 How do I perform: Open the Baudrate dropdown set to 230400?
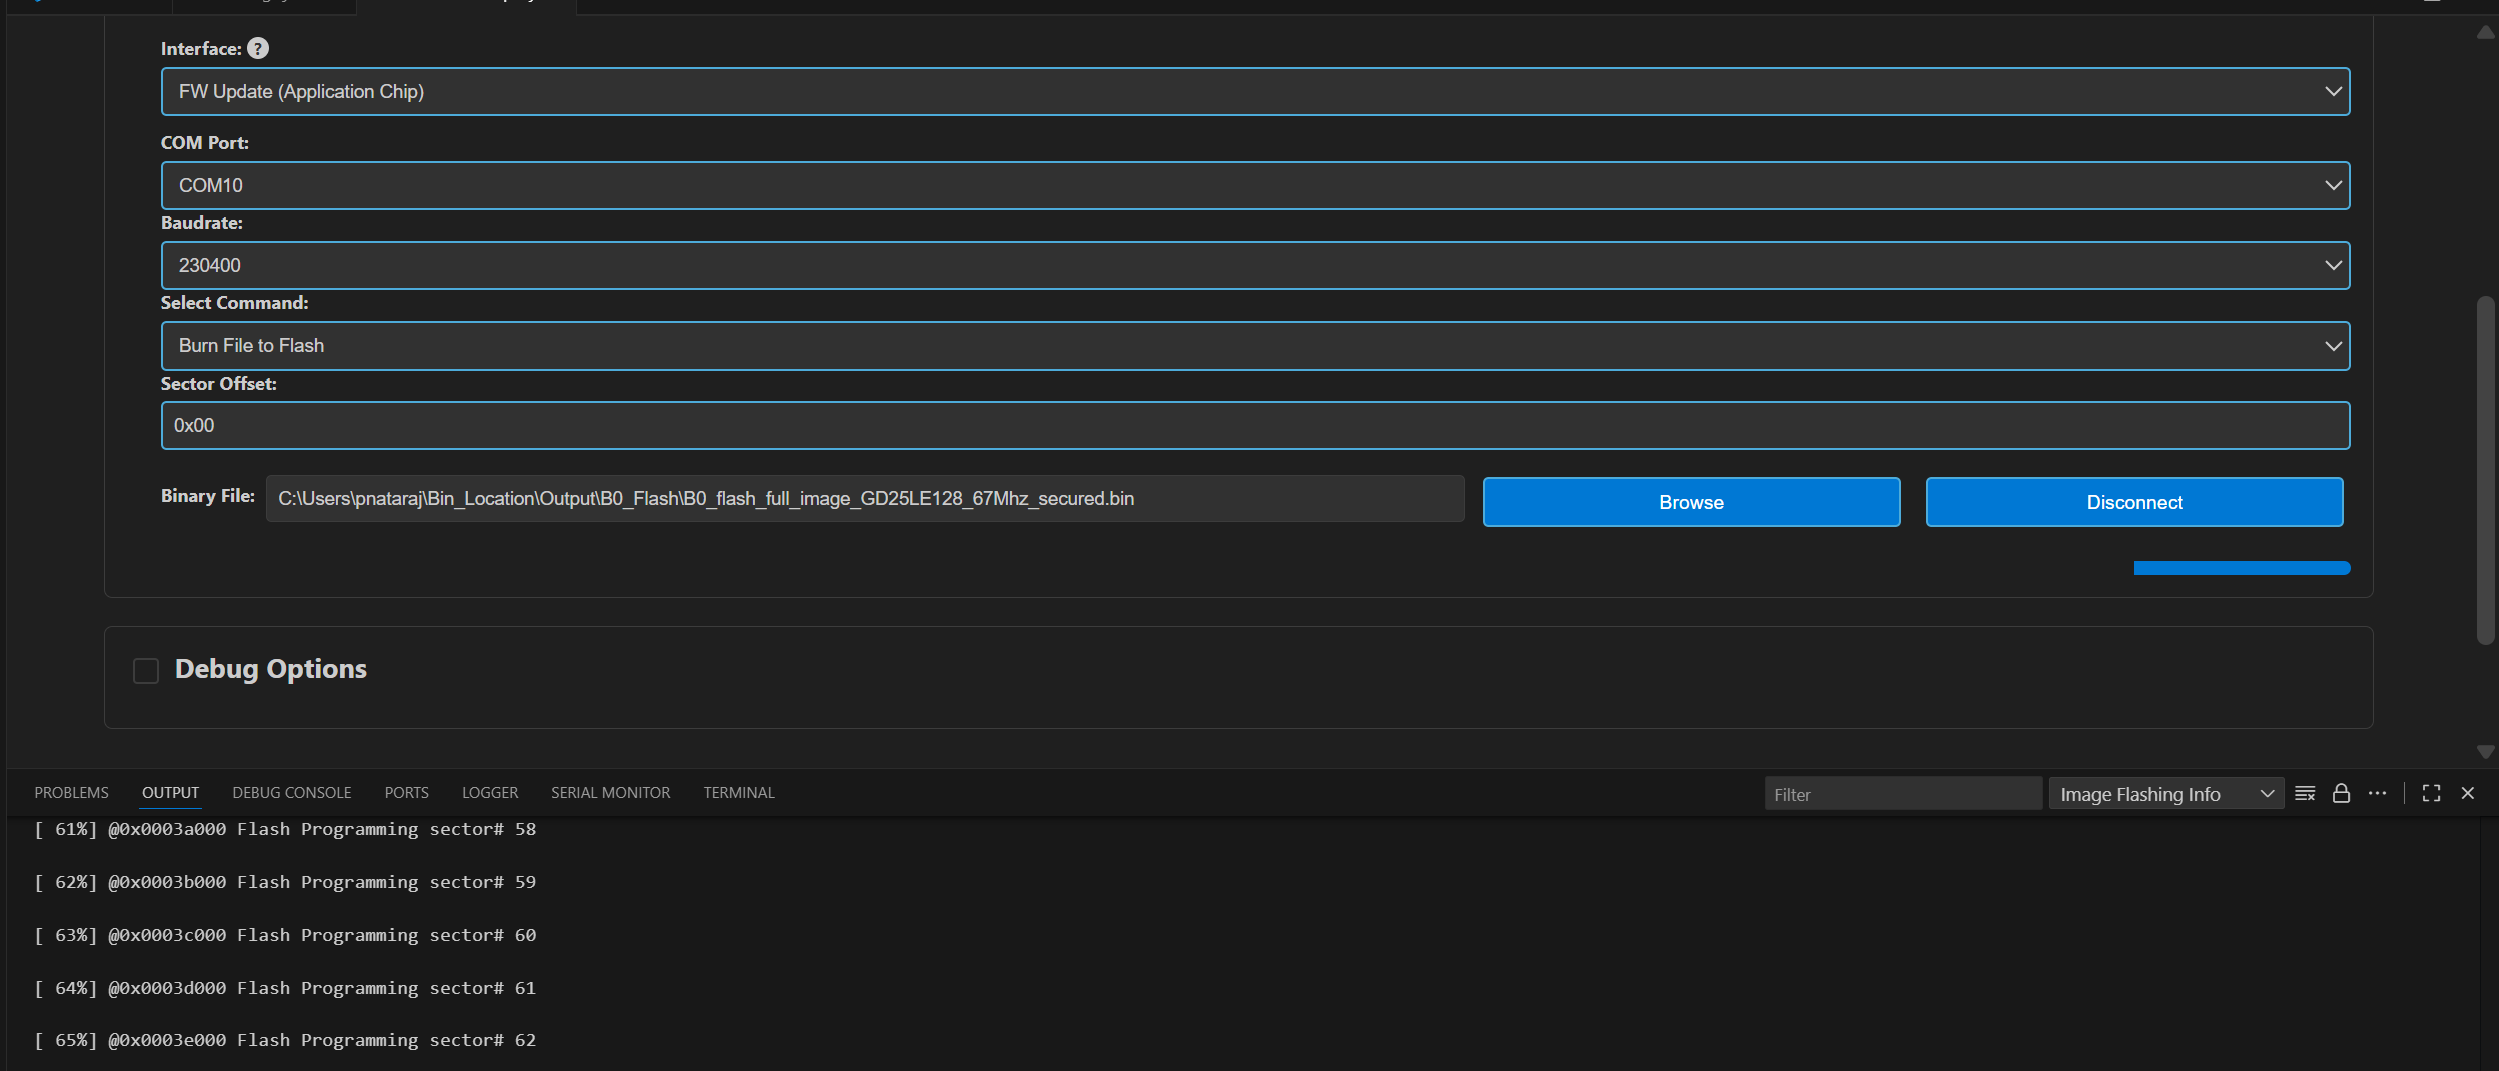1255,266
